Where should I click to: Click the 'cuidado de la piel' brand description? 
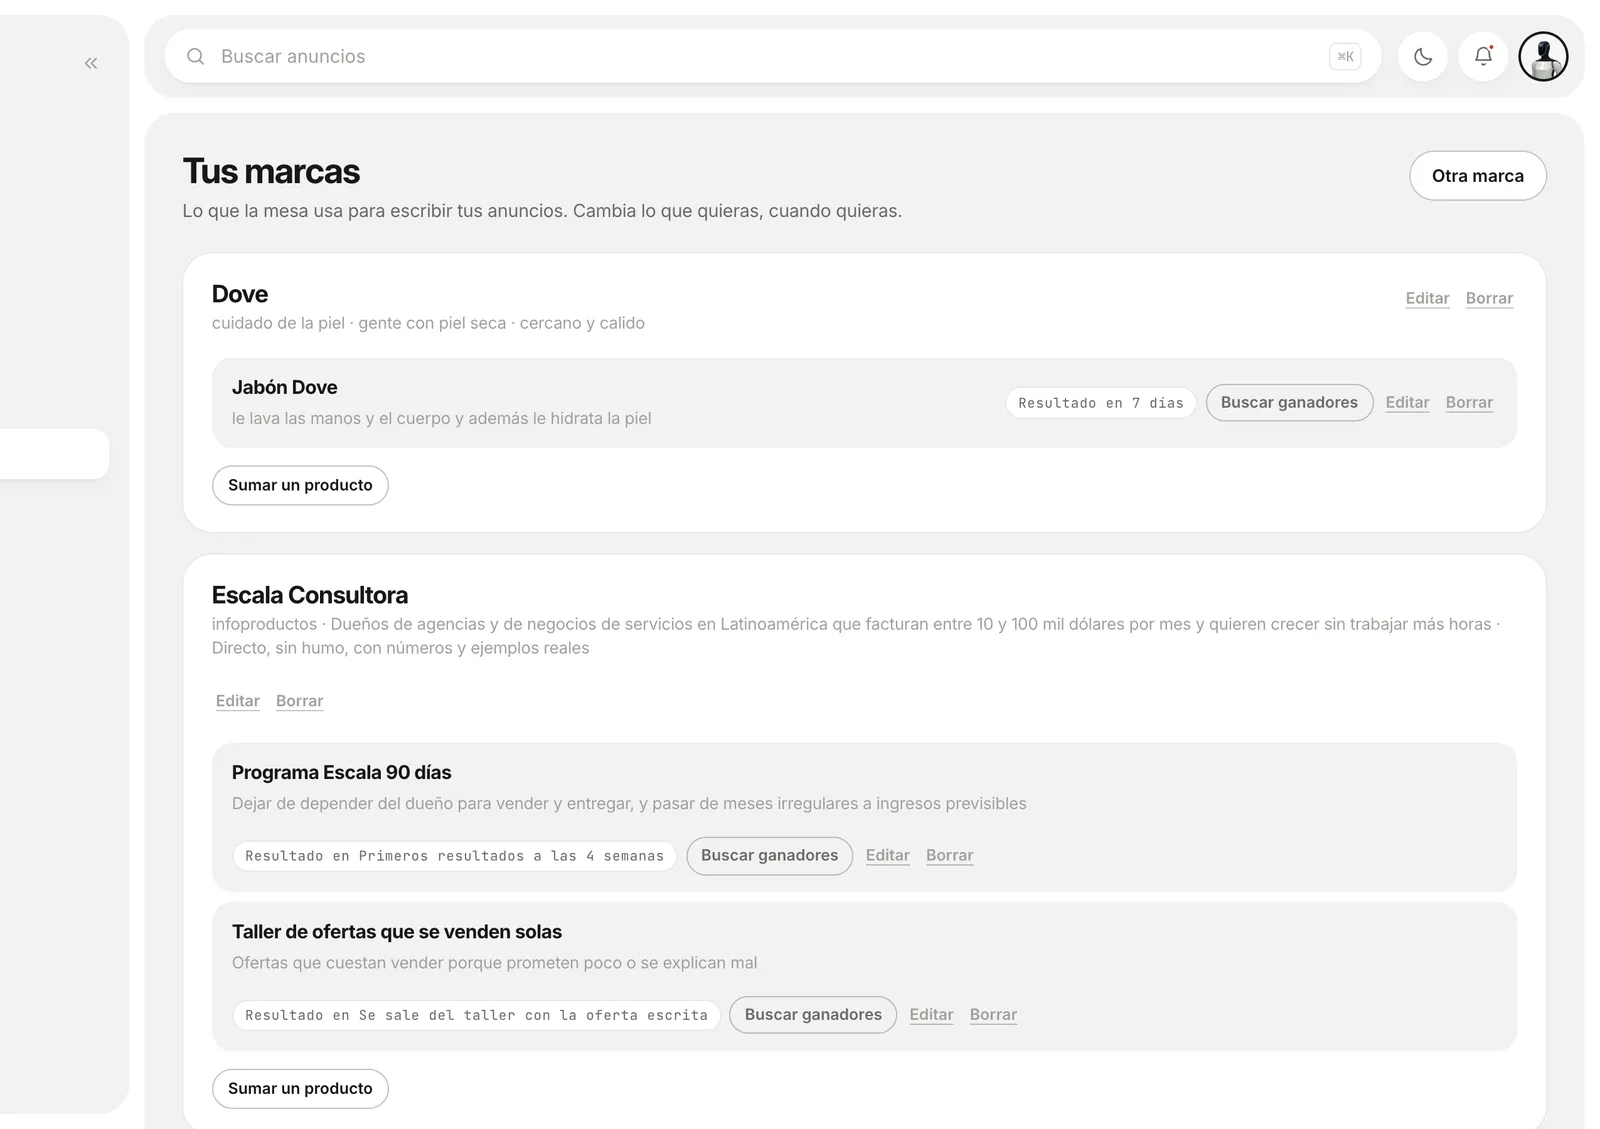(428, 323)
